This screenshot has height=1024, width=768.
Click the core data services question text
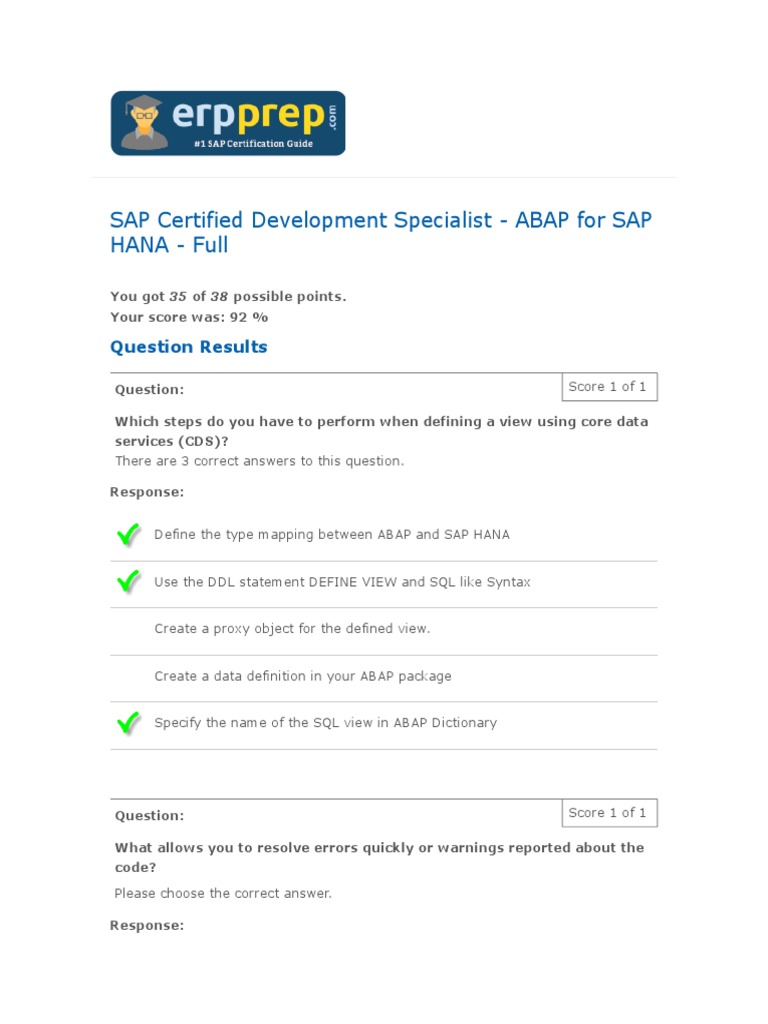coord(380,431)
